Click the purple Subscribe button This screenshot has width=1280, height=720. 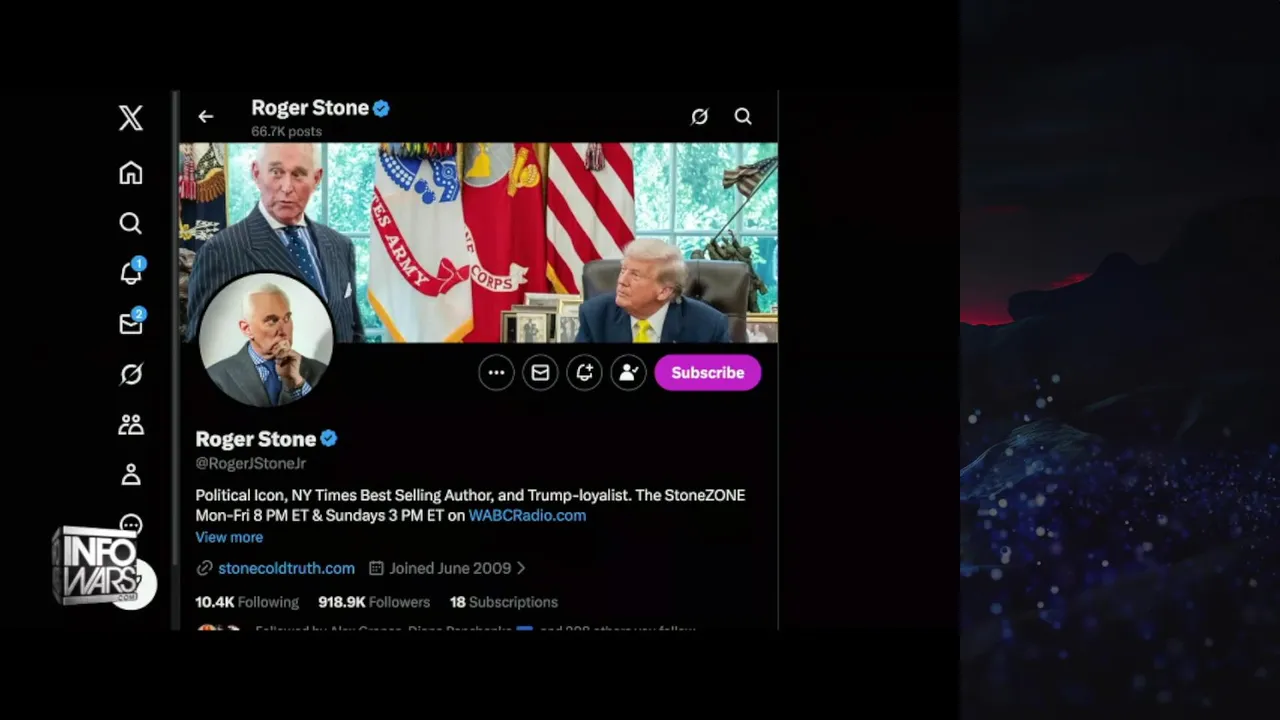click(x=708, y=373)
